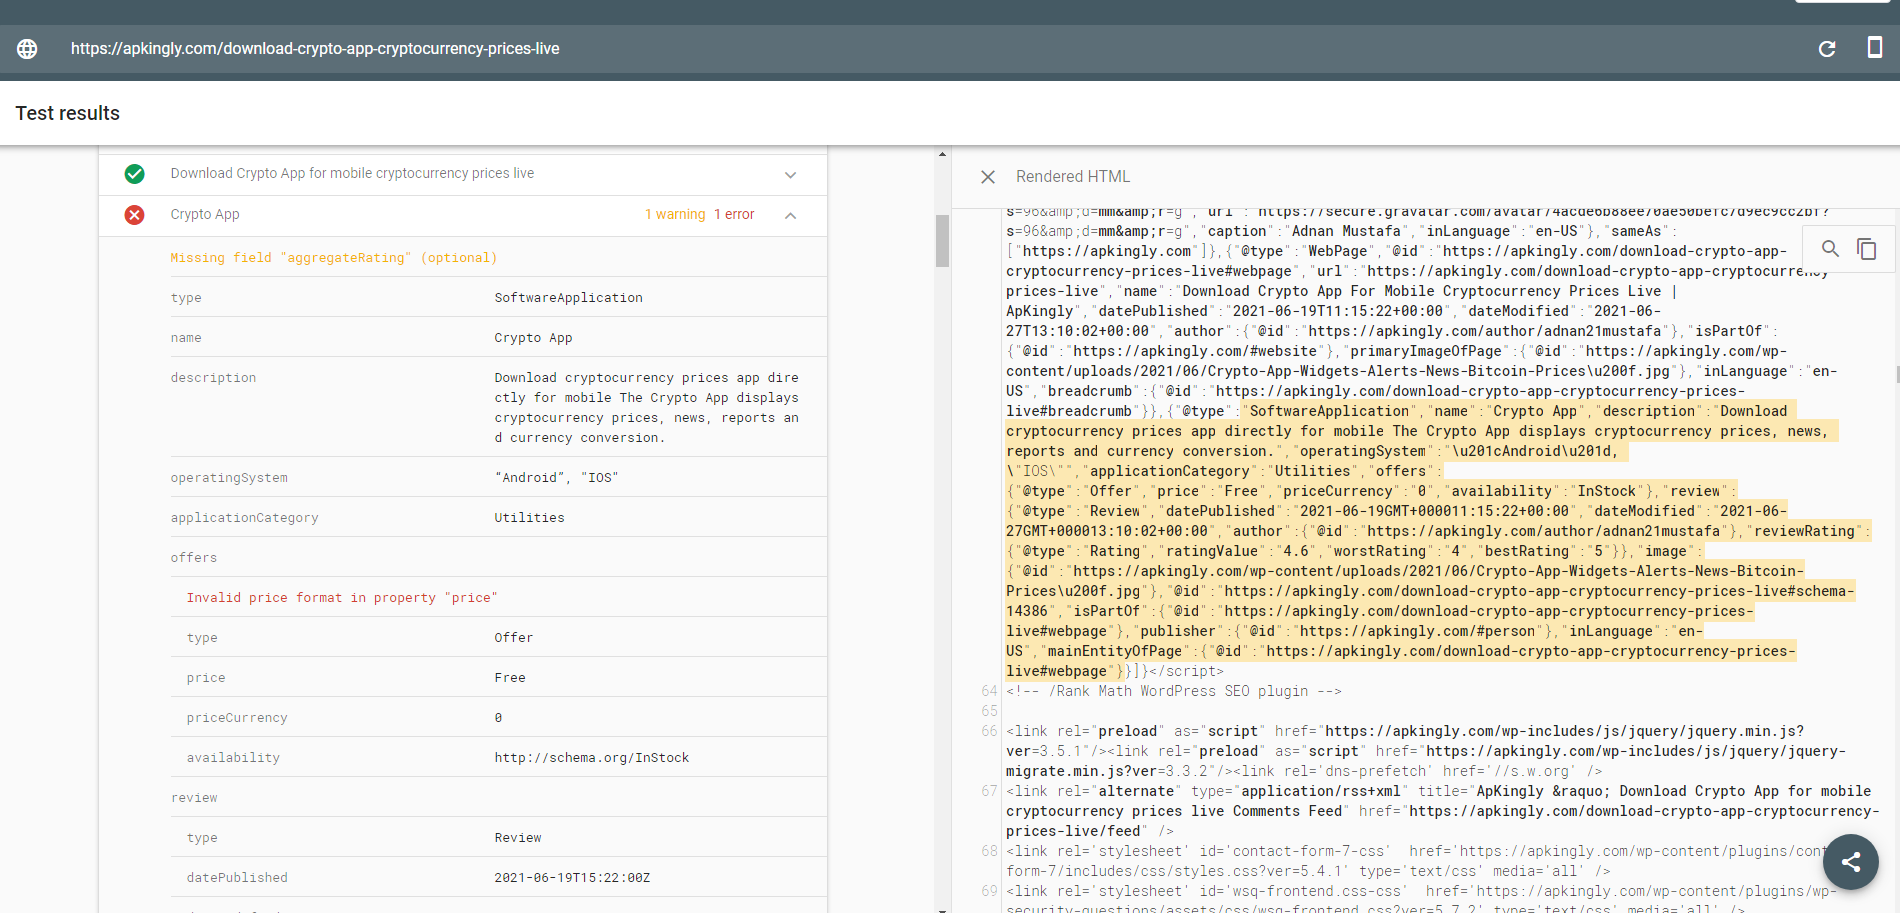The width and height of the screenshot is (1900, 913).
Task: Click the tested URL in address bar
Action: click(315, 49)
